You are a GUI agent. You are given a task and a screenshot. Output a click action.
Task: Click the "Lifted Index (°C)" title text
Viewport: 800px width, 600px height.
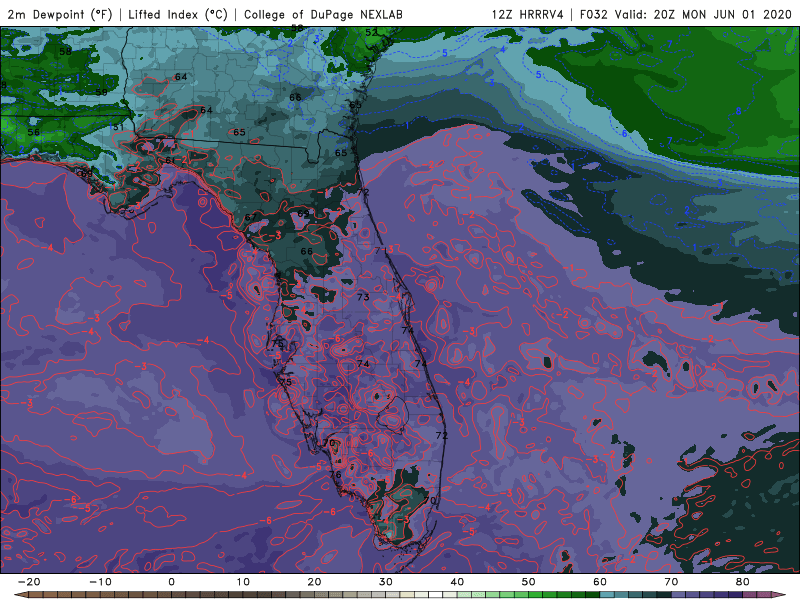click(x=178, y=14)
